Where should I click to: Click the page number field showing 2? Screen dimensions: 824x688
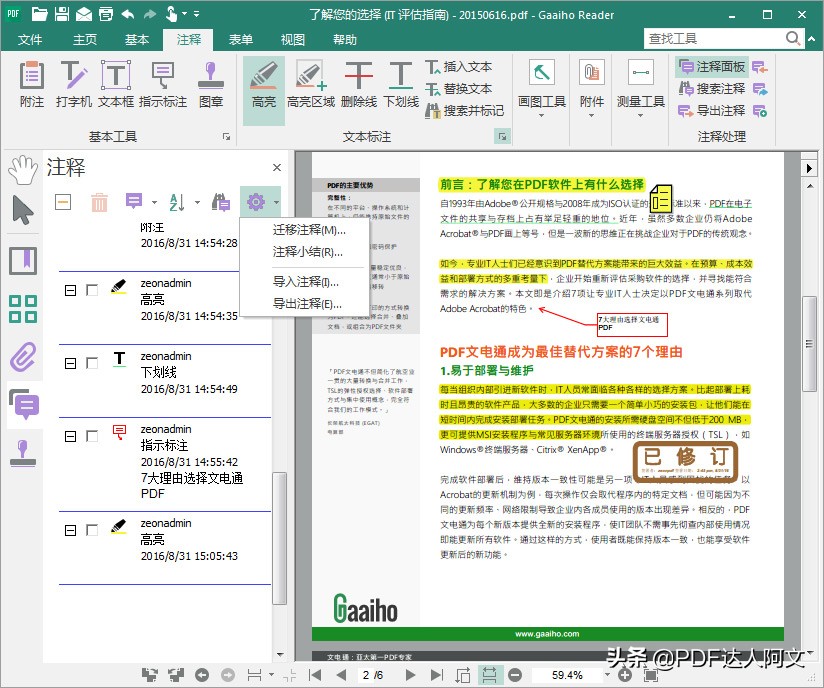[367, 675]
